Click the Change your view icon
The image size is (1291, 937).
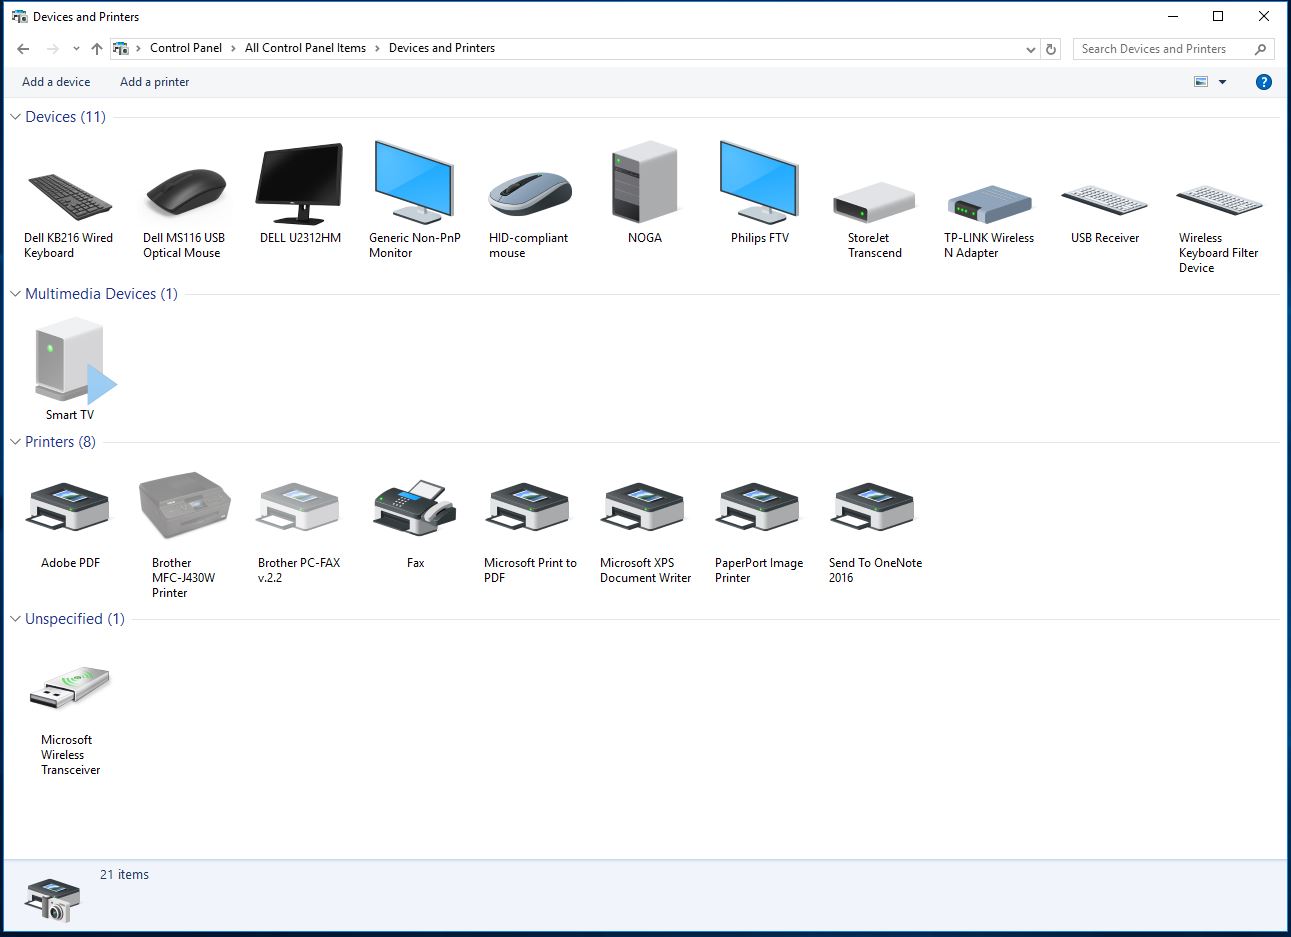pyautogui.click(x=1201, y=82)
